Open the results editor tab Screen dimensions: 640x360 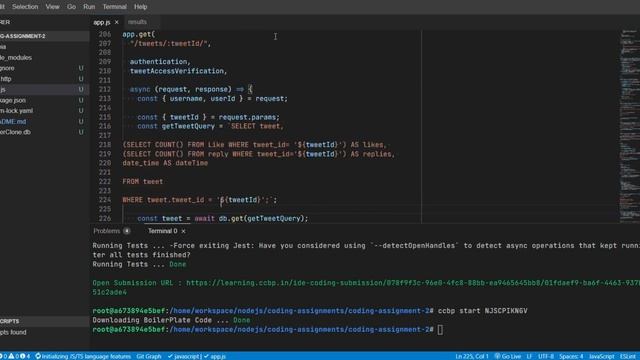click(137, 22)
